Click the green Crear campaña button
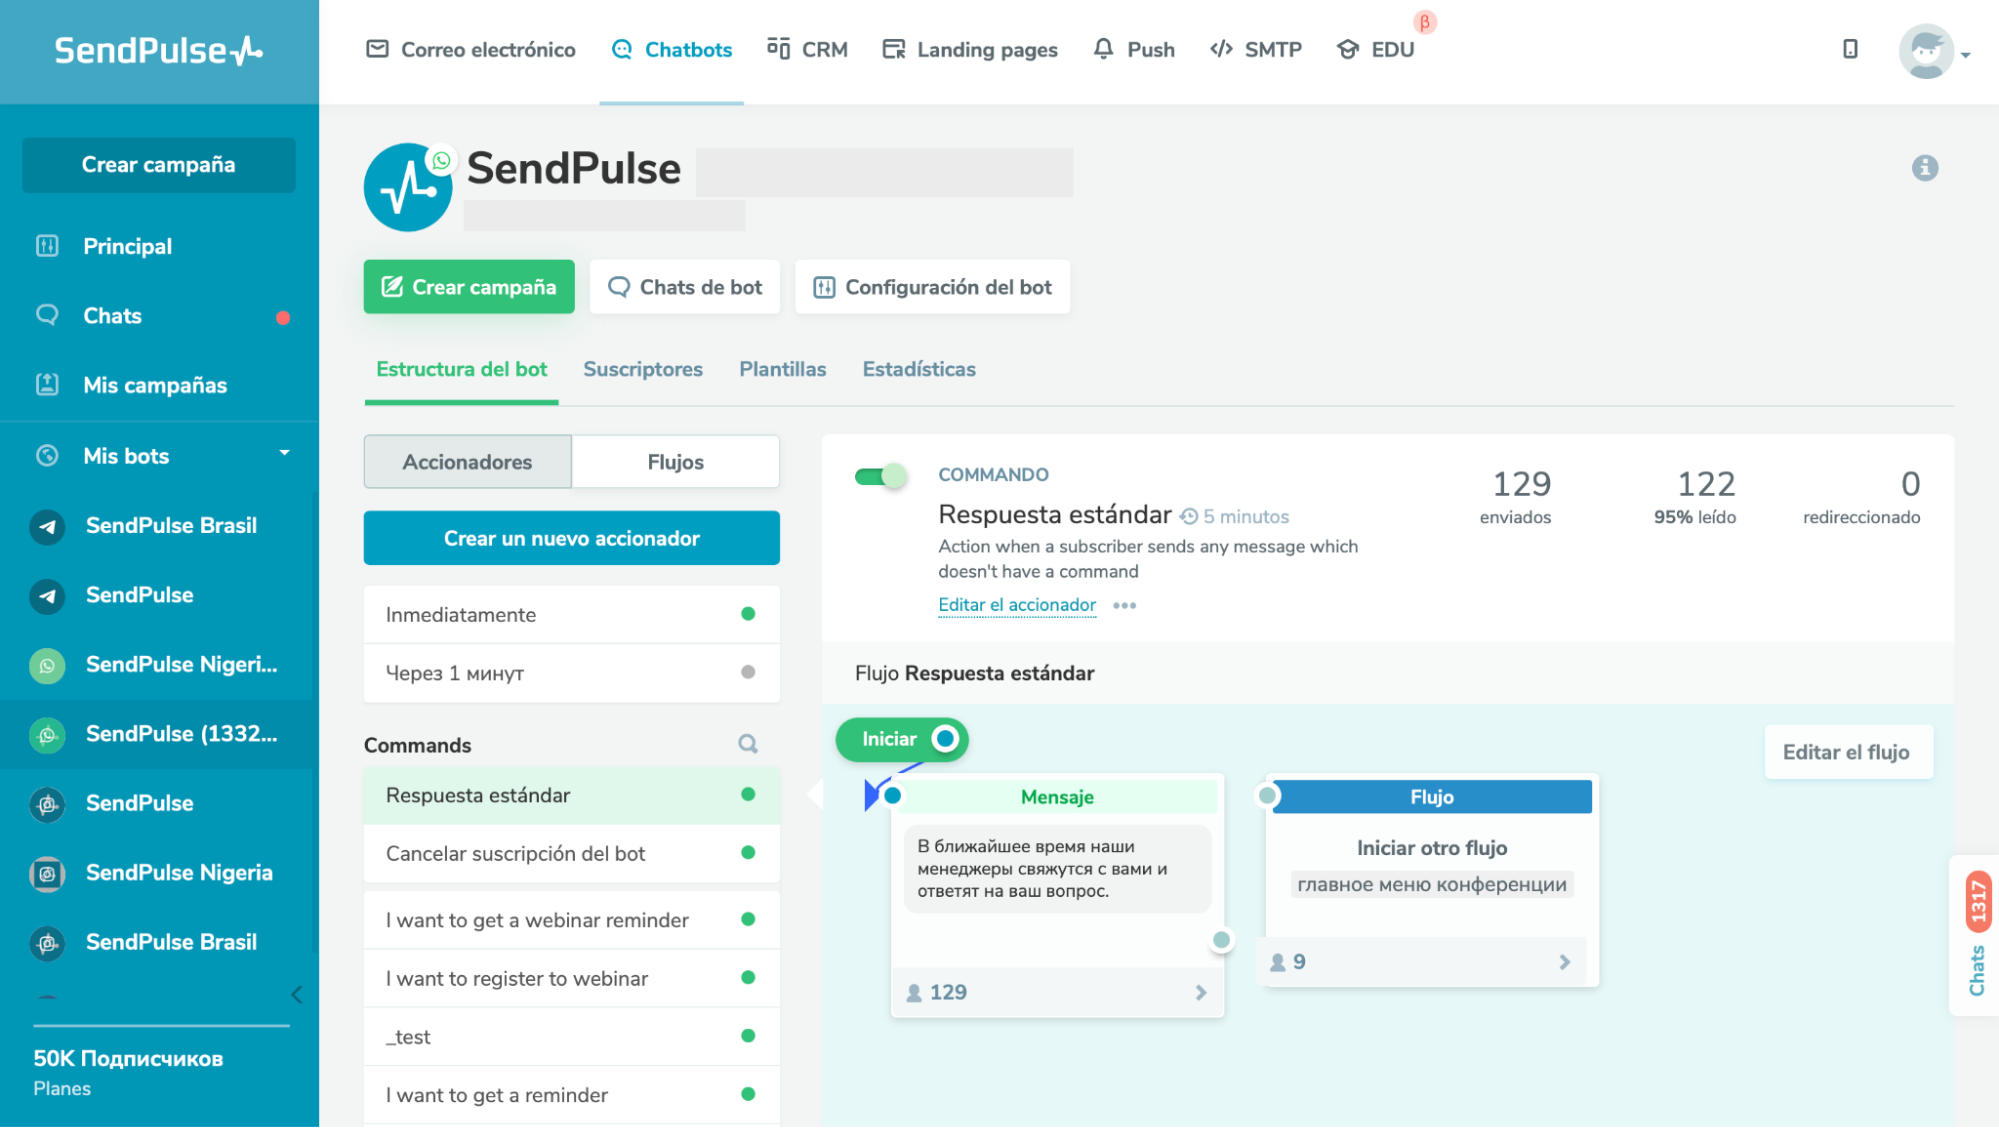Image resolution: width=1999 pixels, height=1128 pixels. pyautogui.click(x=469, y=287)
